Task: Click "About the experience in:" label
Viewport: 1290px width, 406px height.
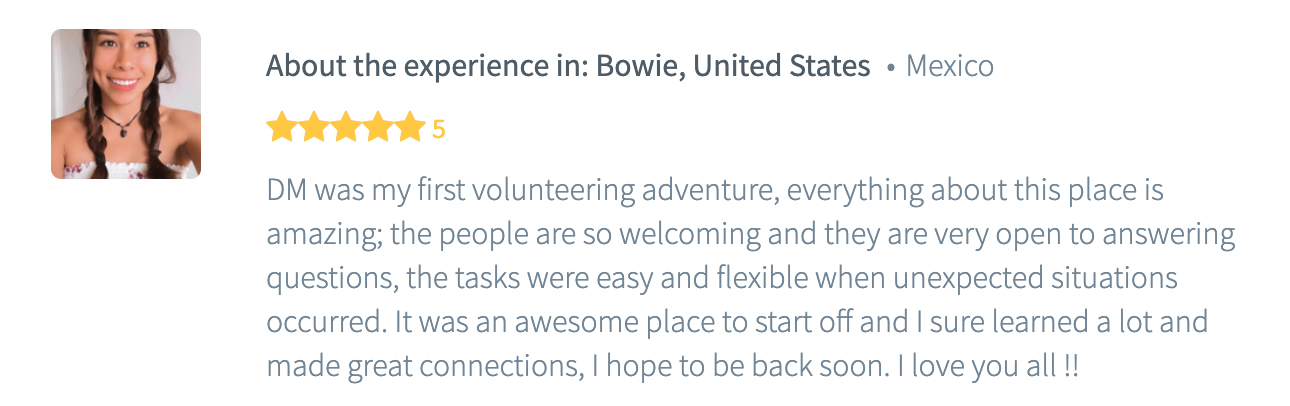Action: 427,67
